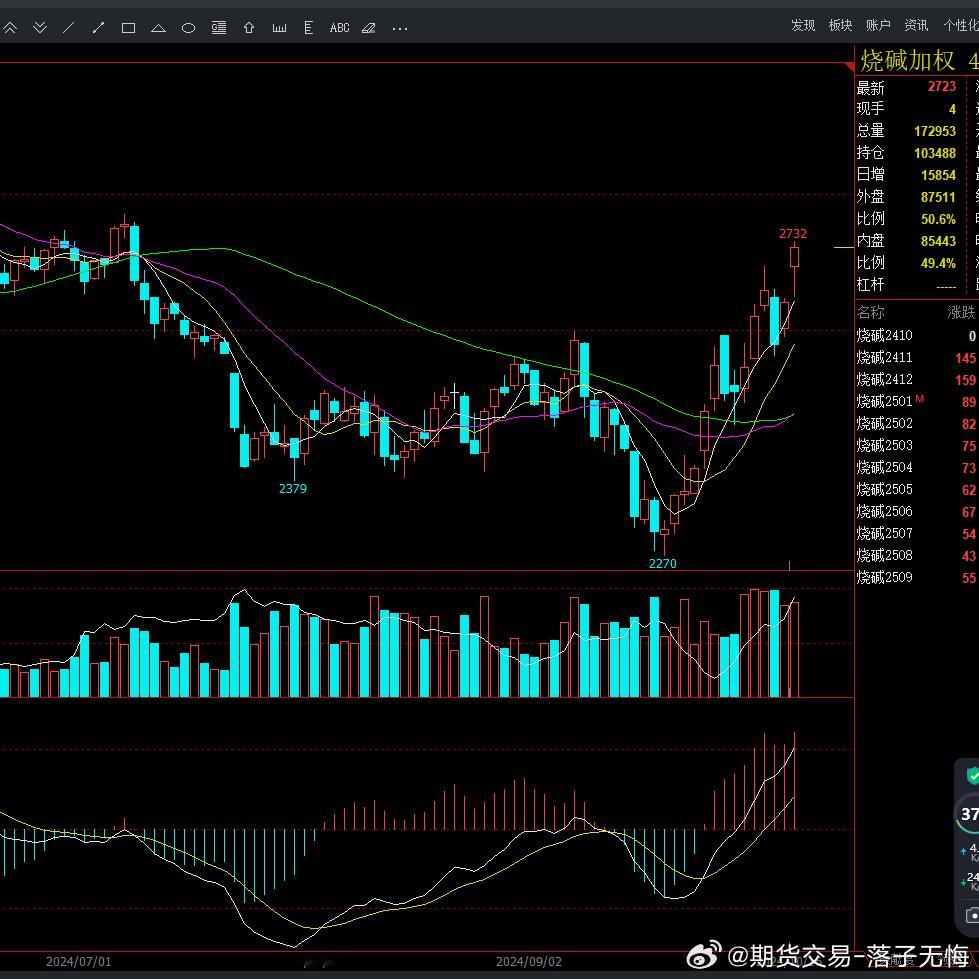979x979 pixels.
Task: Click the 2024/09/02 date on time axis
Action: (x=529, y=962)
